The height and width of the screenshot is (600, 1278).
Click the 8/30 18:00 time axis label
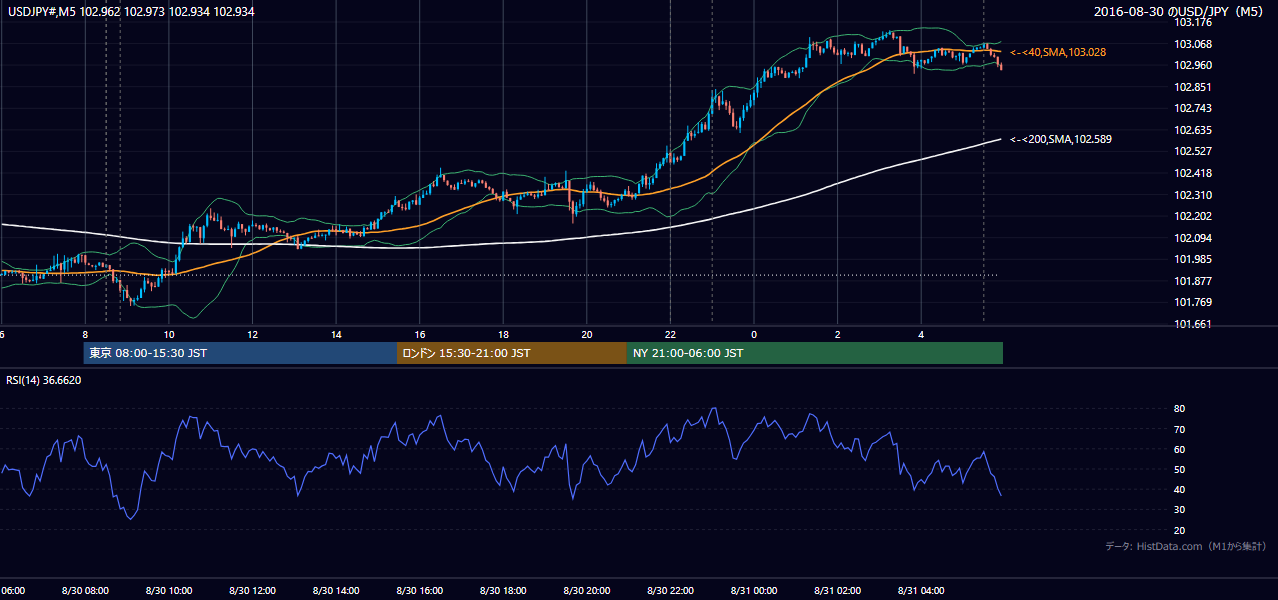tap(503, 591)
